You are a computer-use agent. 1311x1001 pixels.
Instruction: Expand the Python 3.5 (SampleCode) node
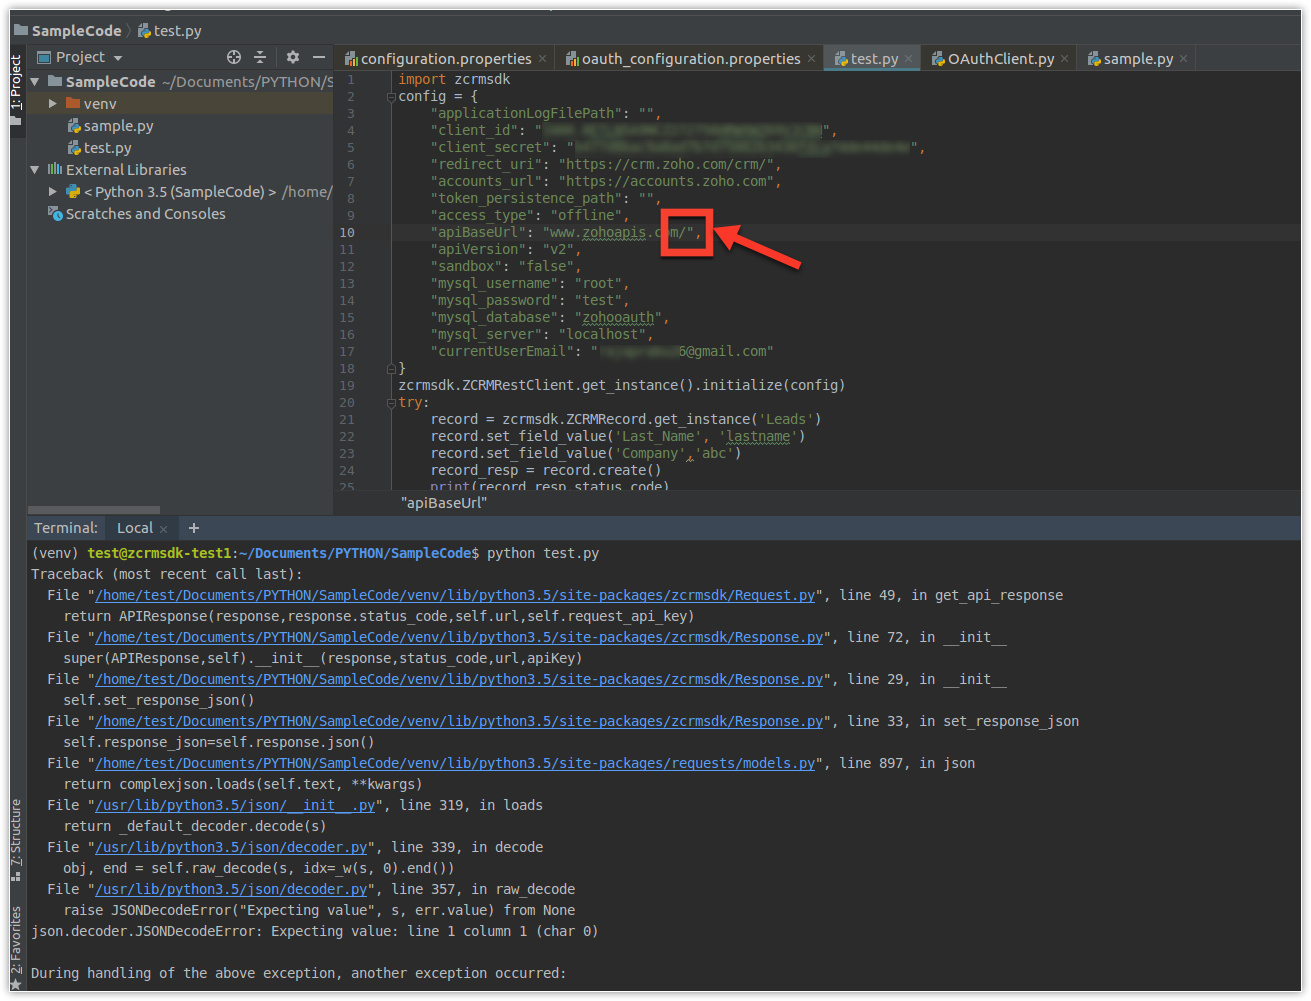point(53,192)
